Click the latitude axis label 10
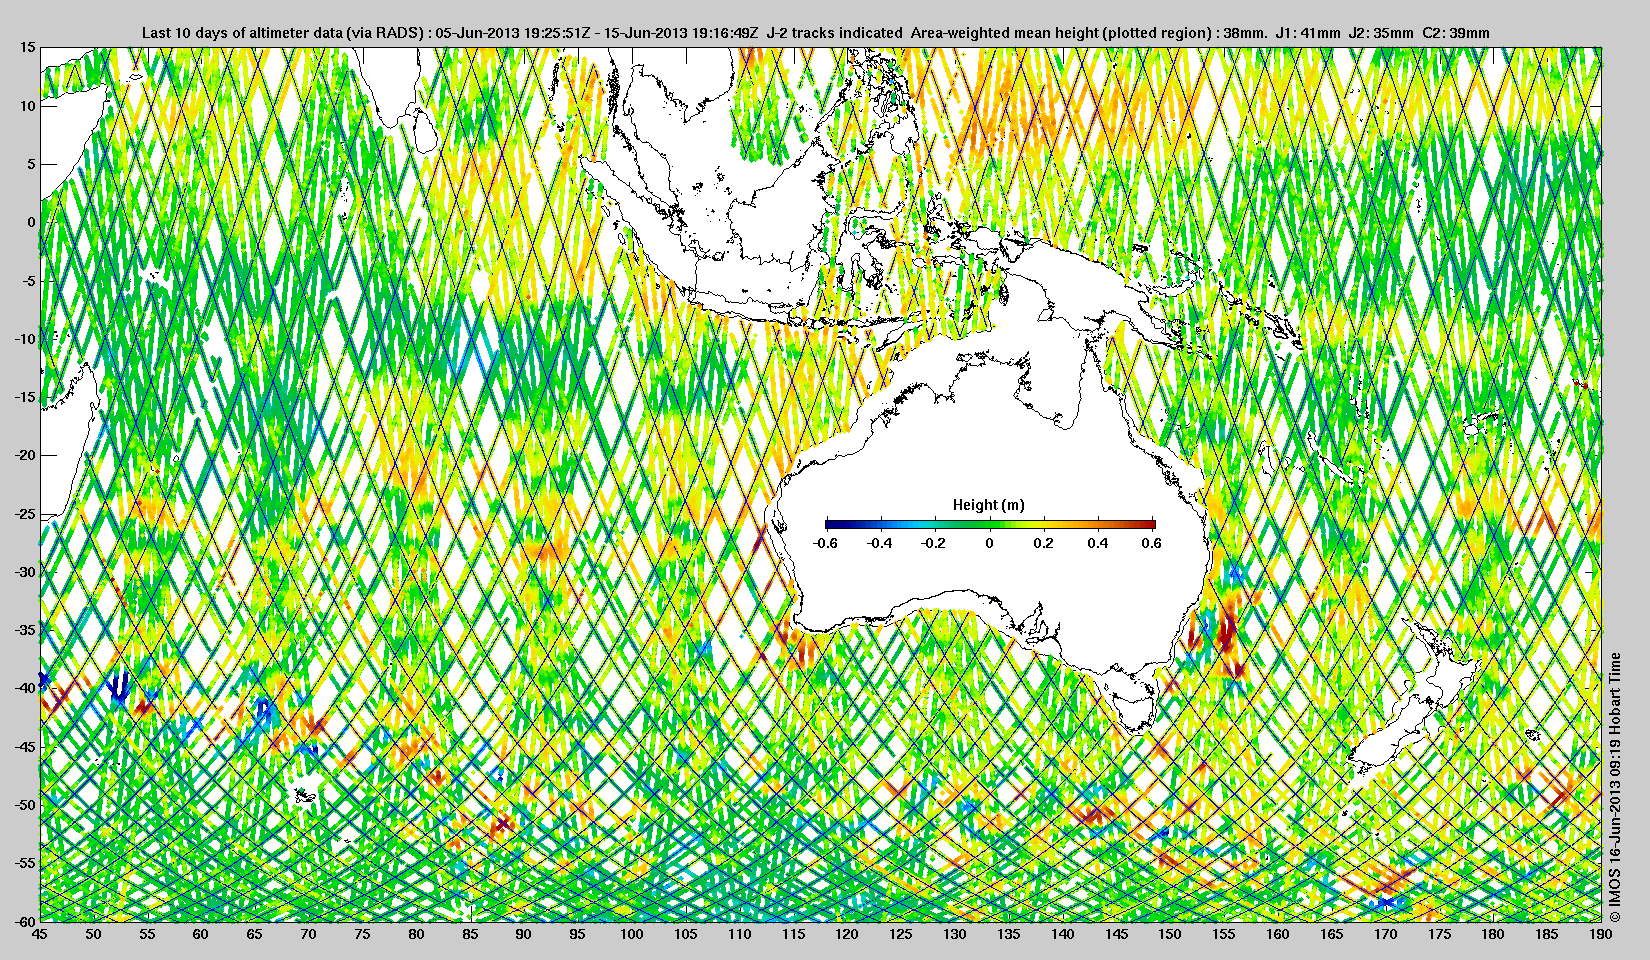The image size is (1650, 960). click(x=28, y=106)
